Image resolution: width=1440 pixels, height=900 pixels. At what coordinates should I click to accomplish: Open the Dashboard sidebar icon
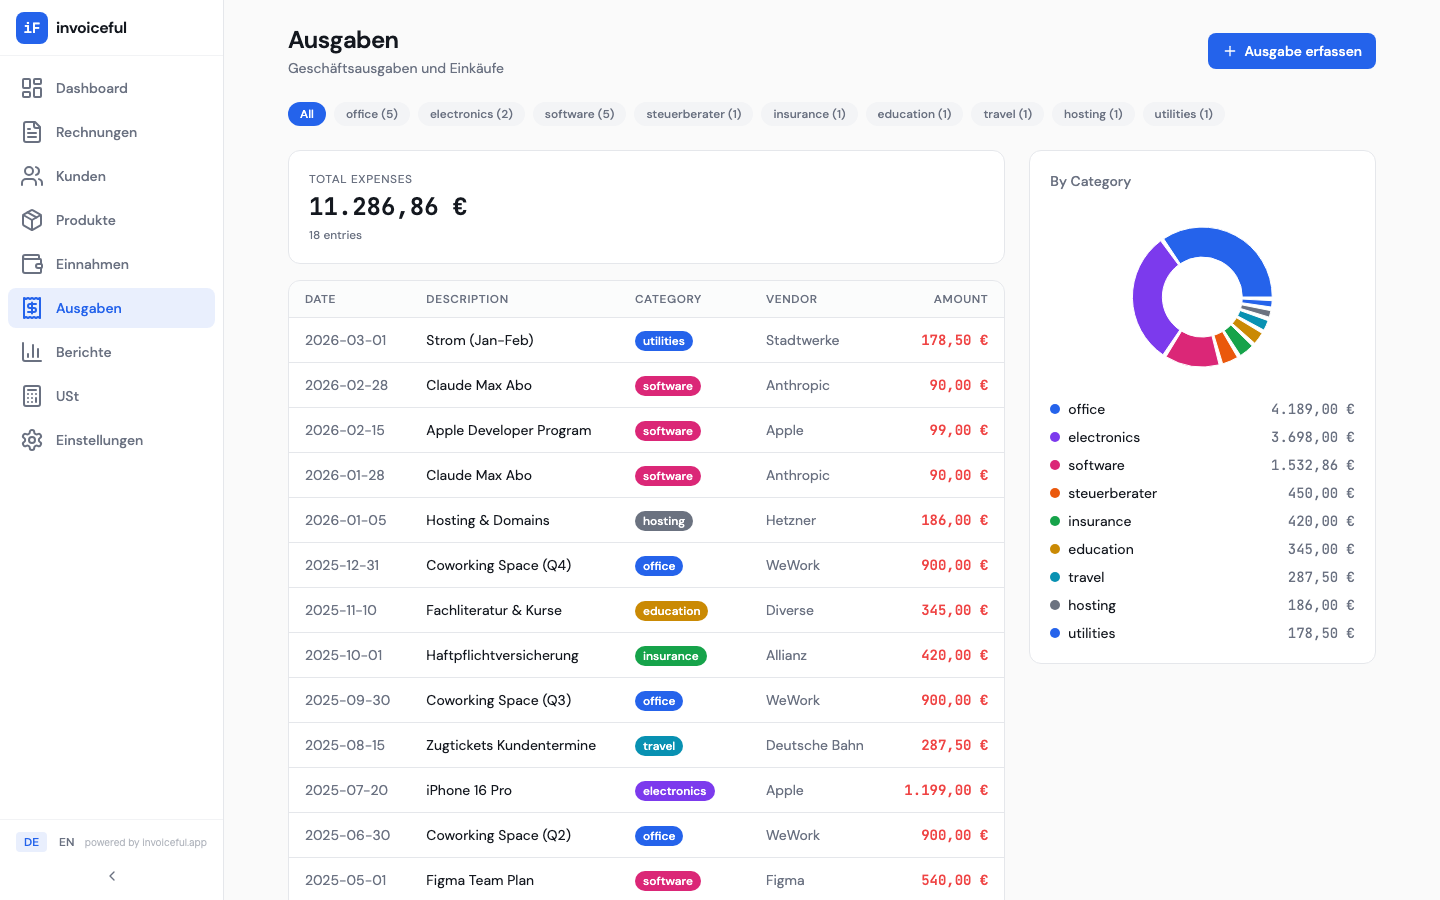click(32, 88)
